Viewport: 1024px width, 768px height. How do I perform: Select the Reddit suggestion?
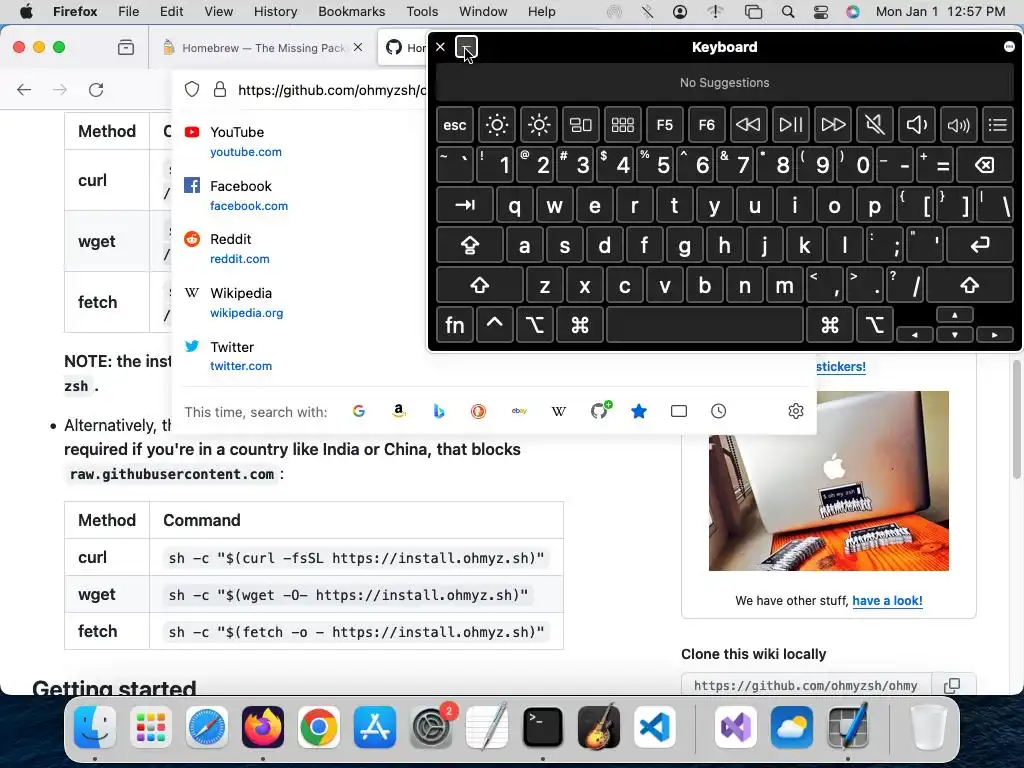tap(300, 248)
